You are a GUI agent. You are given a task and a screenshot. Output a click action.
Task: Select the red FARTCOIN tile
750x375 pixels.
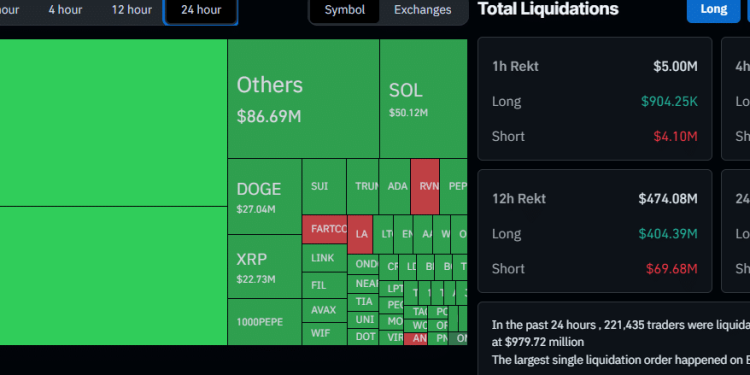pos(324,229)
